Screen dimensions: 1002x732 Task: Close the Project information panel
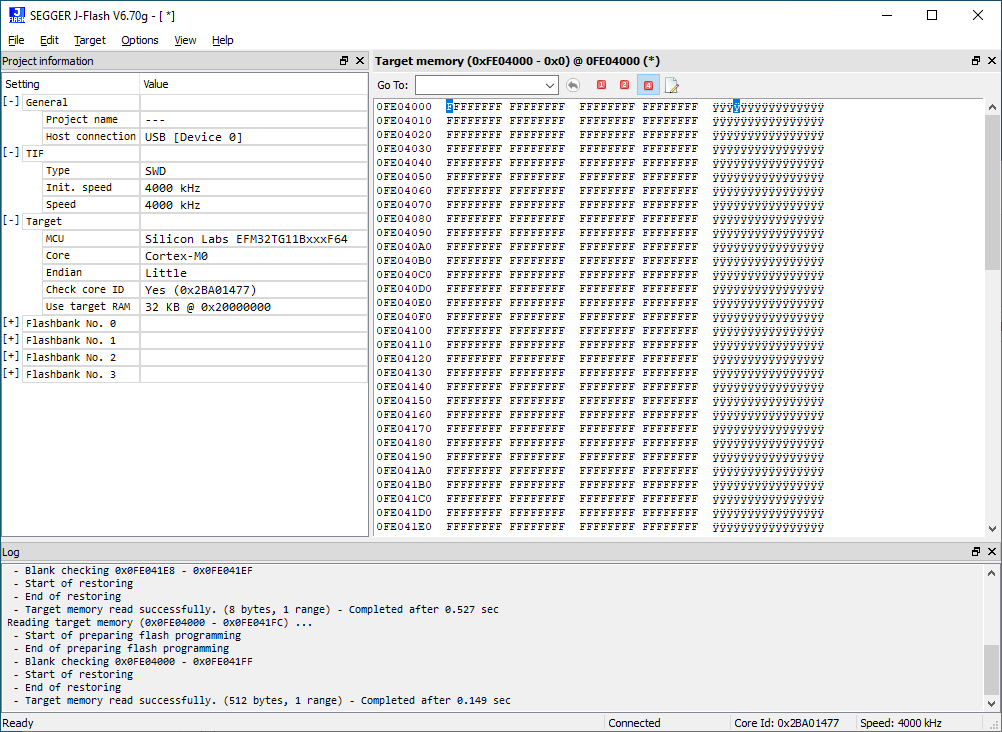(360, 61)
